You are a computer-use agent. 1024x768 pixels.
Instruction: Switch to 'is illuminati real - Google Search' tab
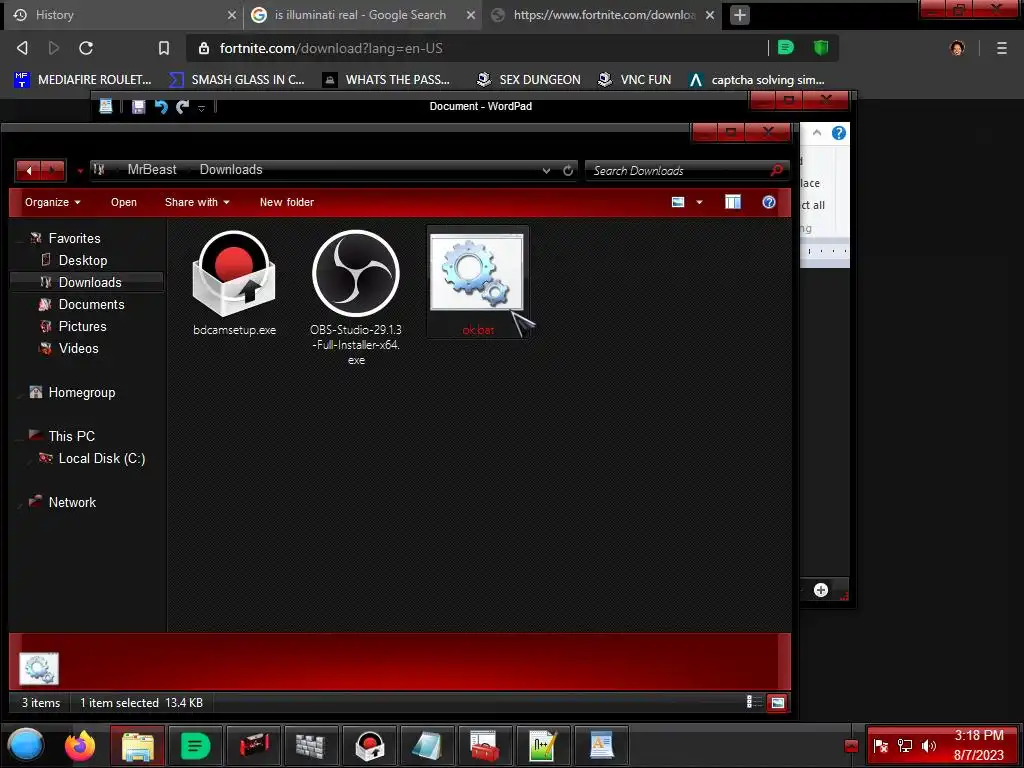362,15
